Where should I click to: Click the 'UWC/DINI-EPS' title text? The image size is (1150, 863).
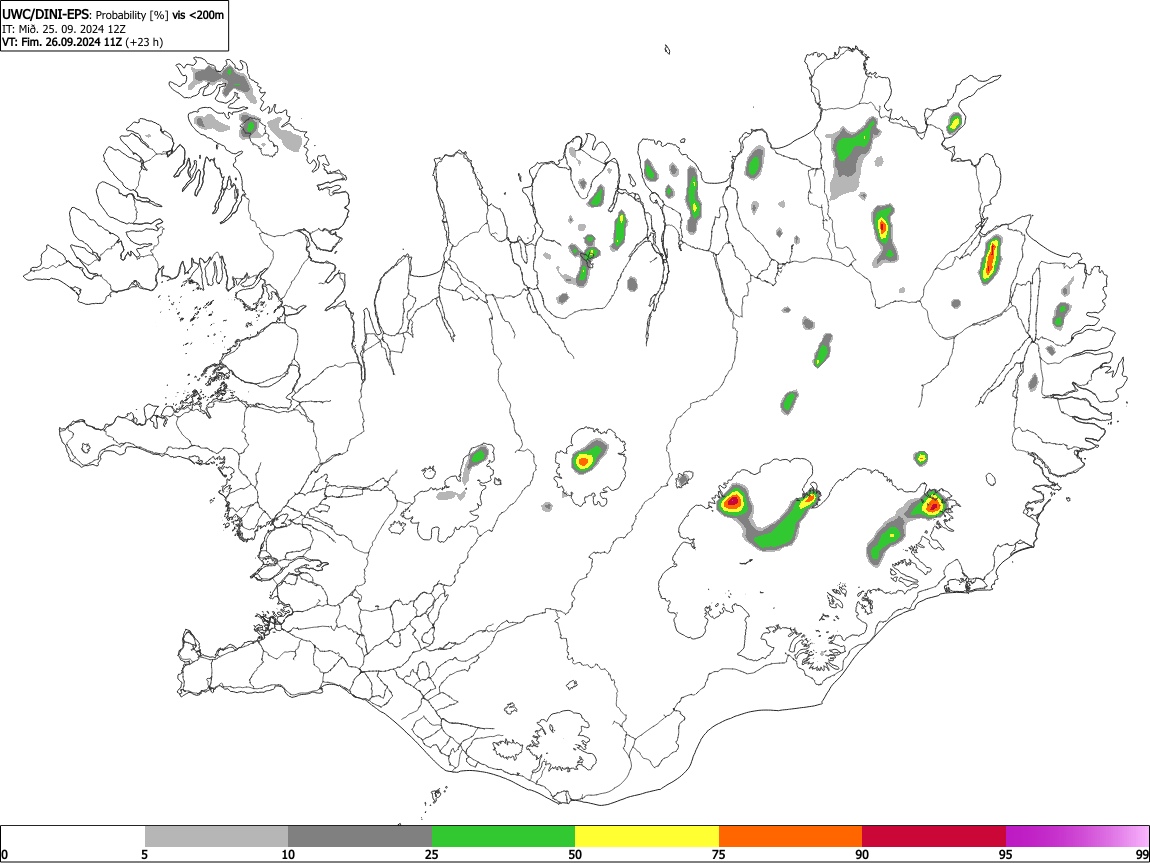pyautogui.click(x=47, y=15)
